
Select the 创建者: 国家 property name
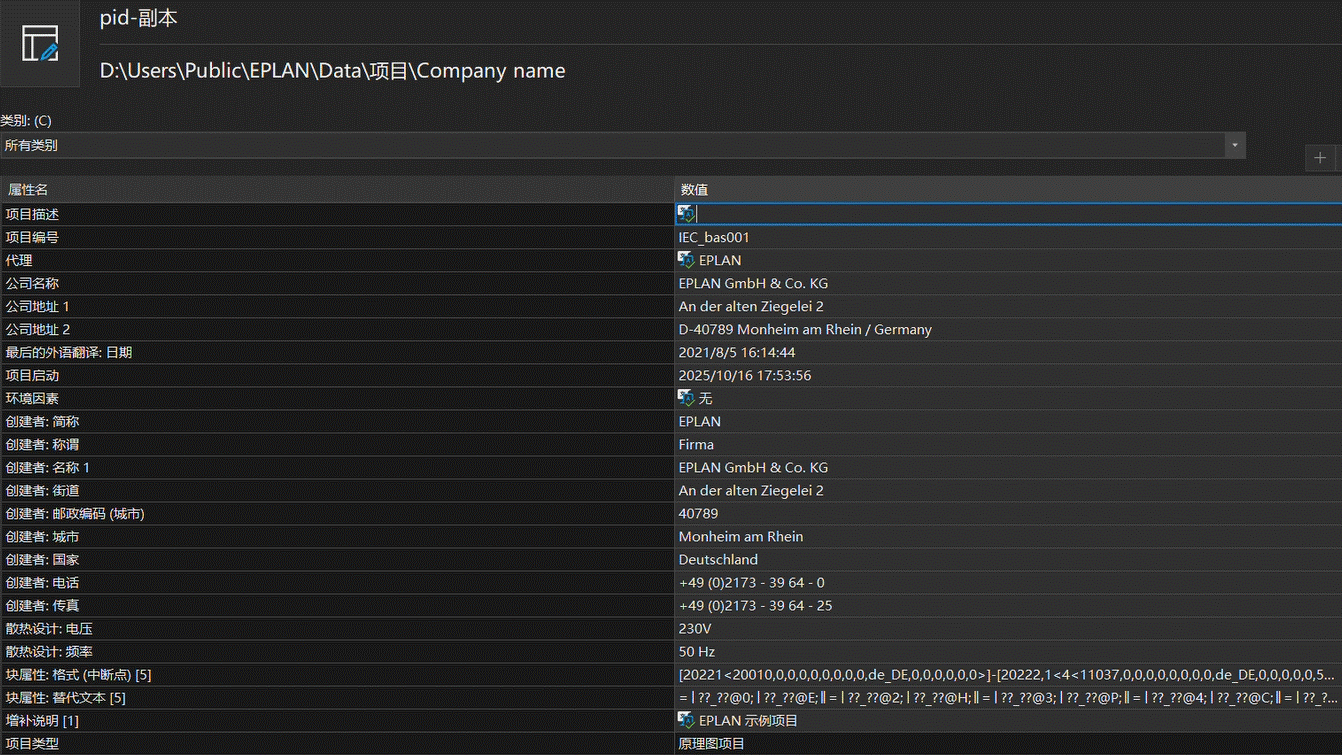tap(42, 559)
